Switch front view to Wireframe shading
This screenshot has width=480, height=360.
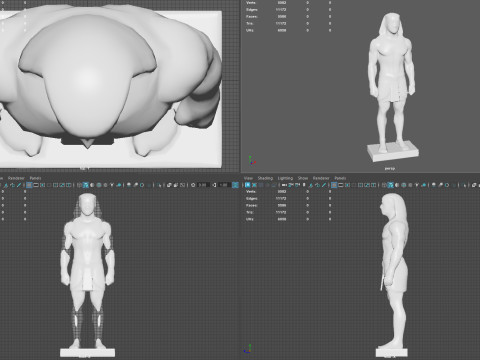[x=79, y=185]
